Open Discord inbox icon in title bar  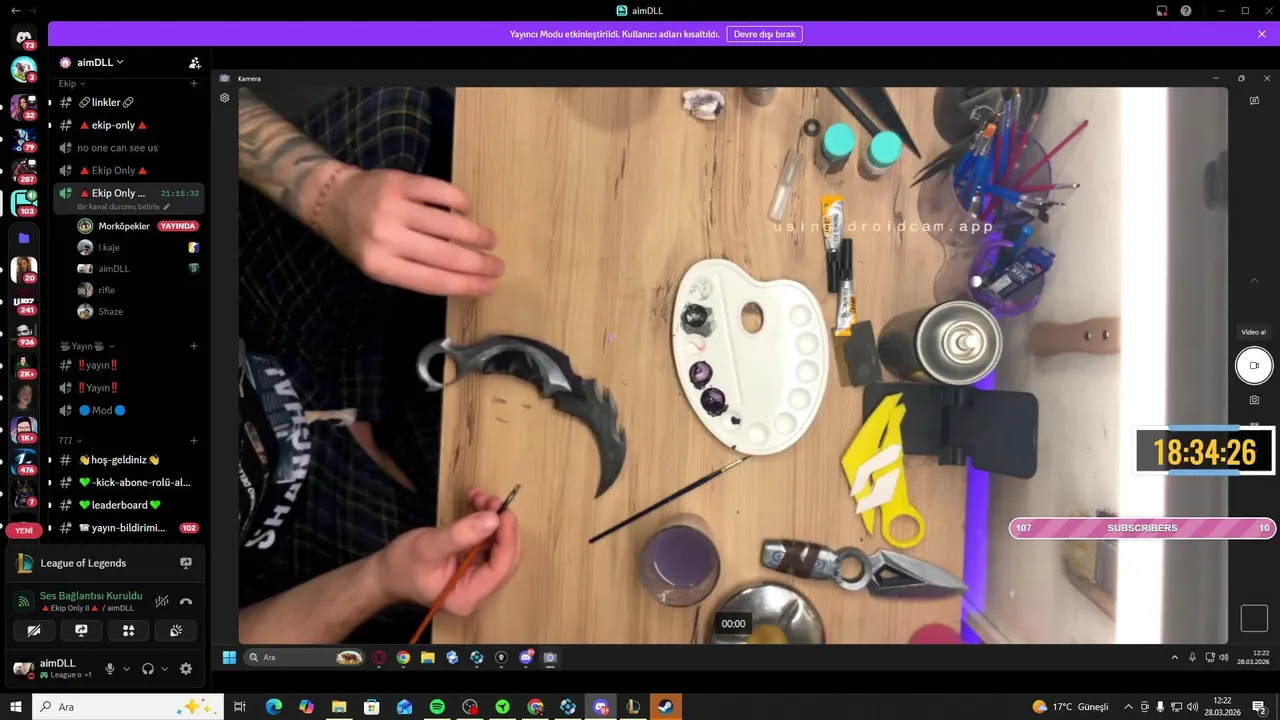point(1162,10)
